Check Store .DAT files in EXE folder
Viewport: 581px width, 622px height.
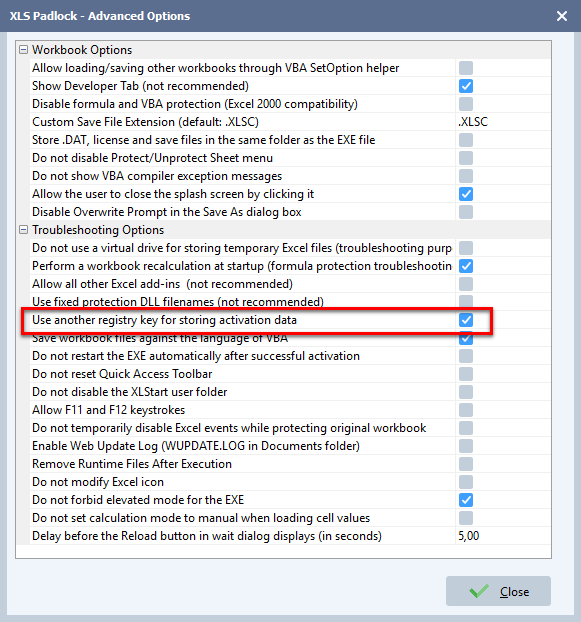466,140
